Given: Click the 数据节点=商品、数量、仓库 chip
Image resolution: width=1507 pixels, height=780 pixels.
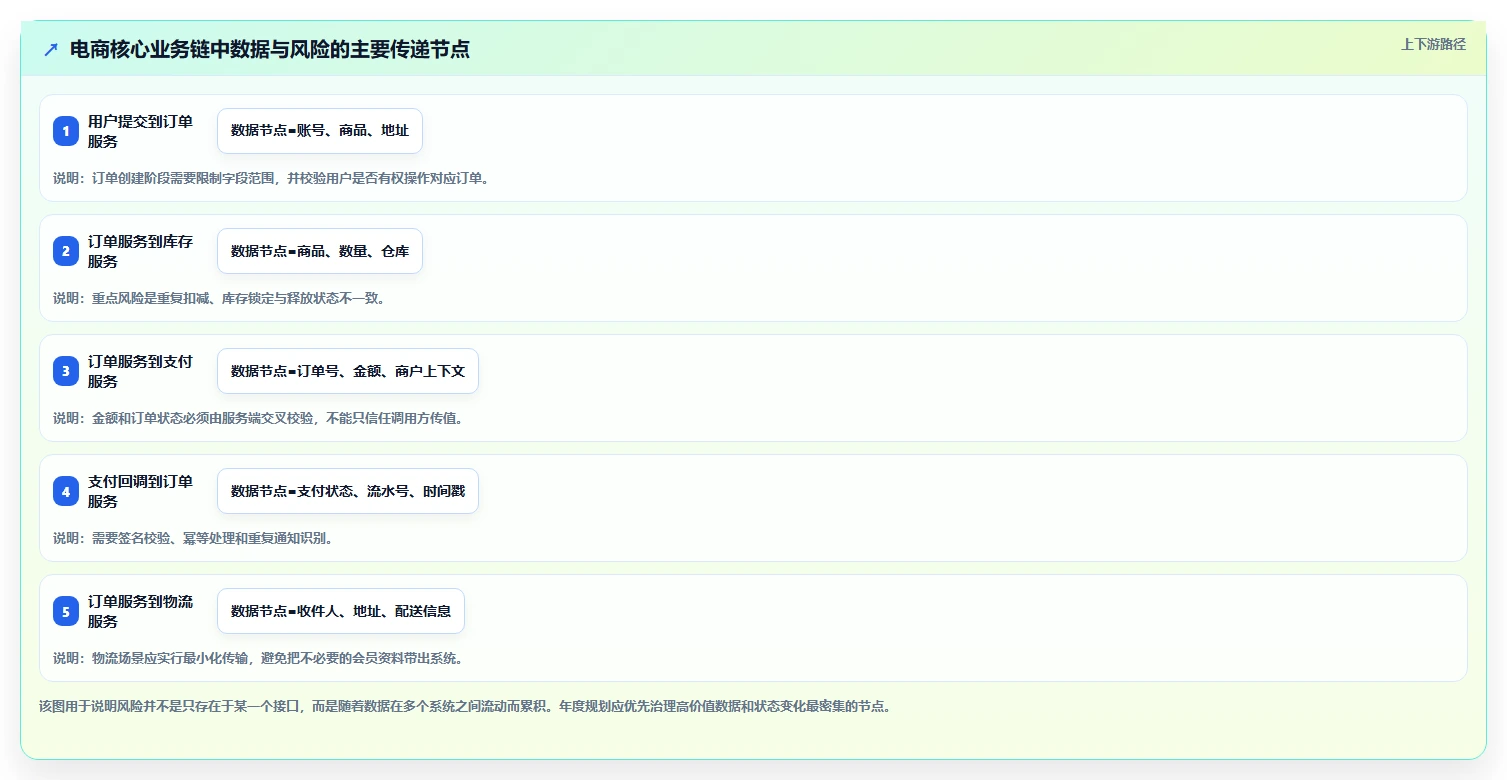Looking at the screenshot, I should pos(320,251).
